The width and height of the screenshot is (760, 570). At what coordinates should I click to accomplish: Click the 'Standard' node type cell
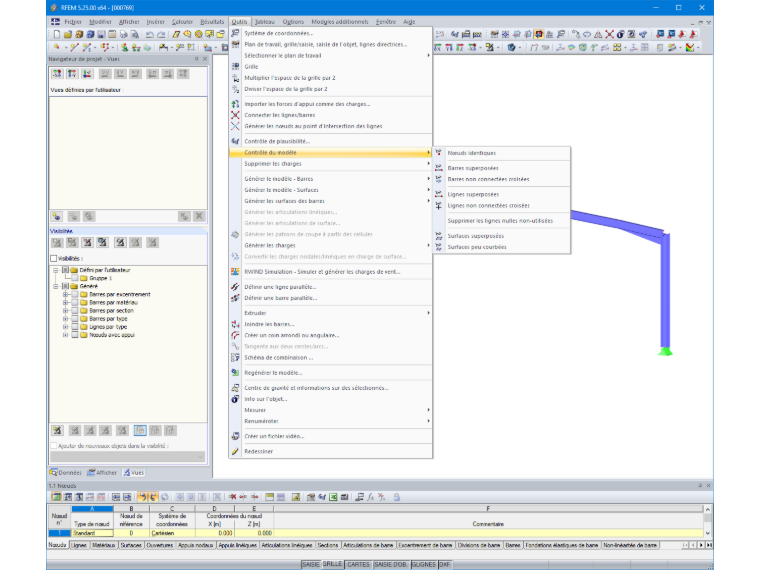[x=92, y=533]
